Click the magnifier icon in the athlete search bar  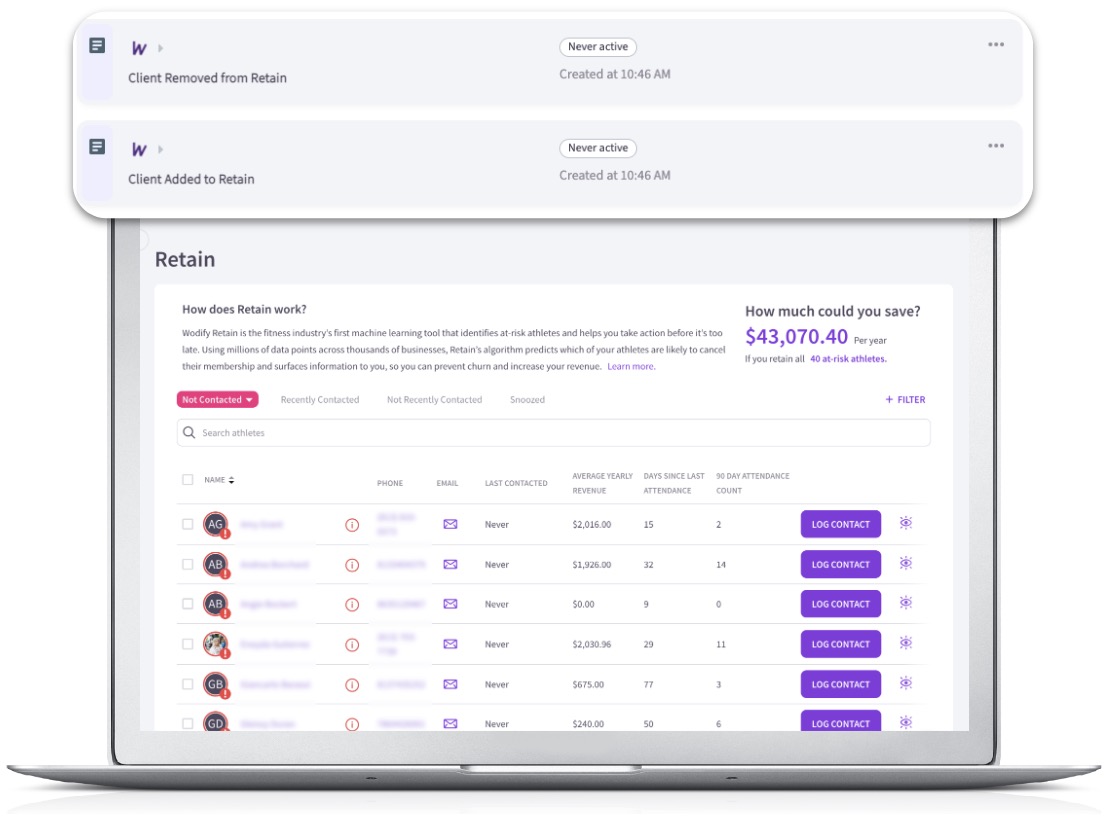pos(189,433)
